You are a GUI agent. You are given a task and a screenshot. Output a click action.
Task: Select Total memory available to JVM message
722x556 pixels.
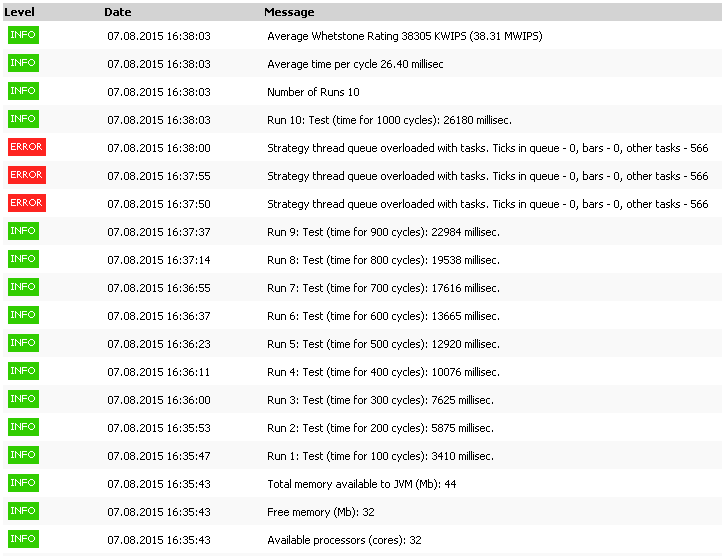point(361,484)
